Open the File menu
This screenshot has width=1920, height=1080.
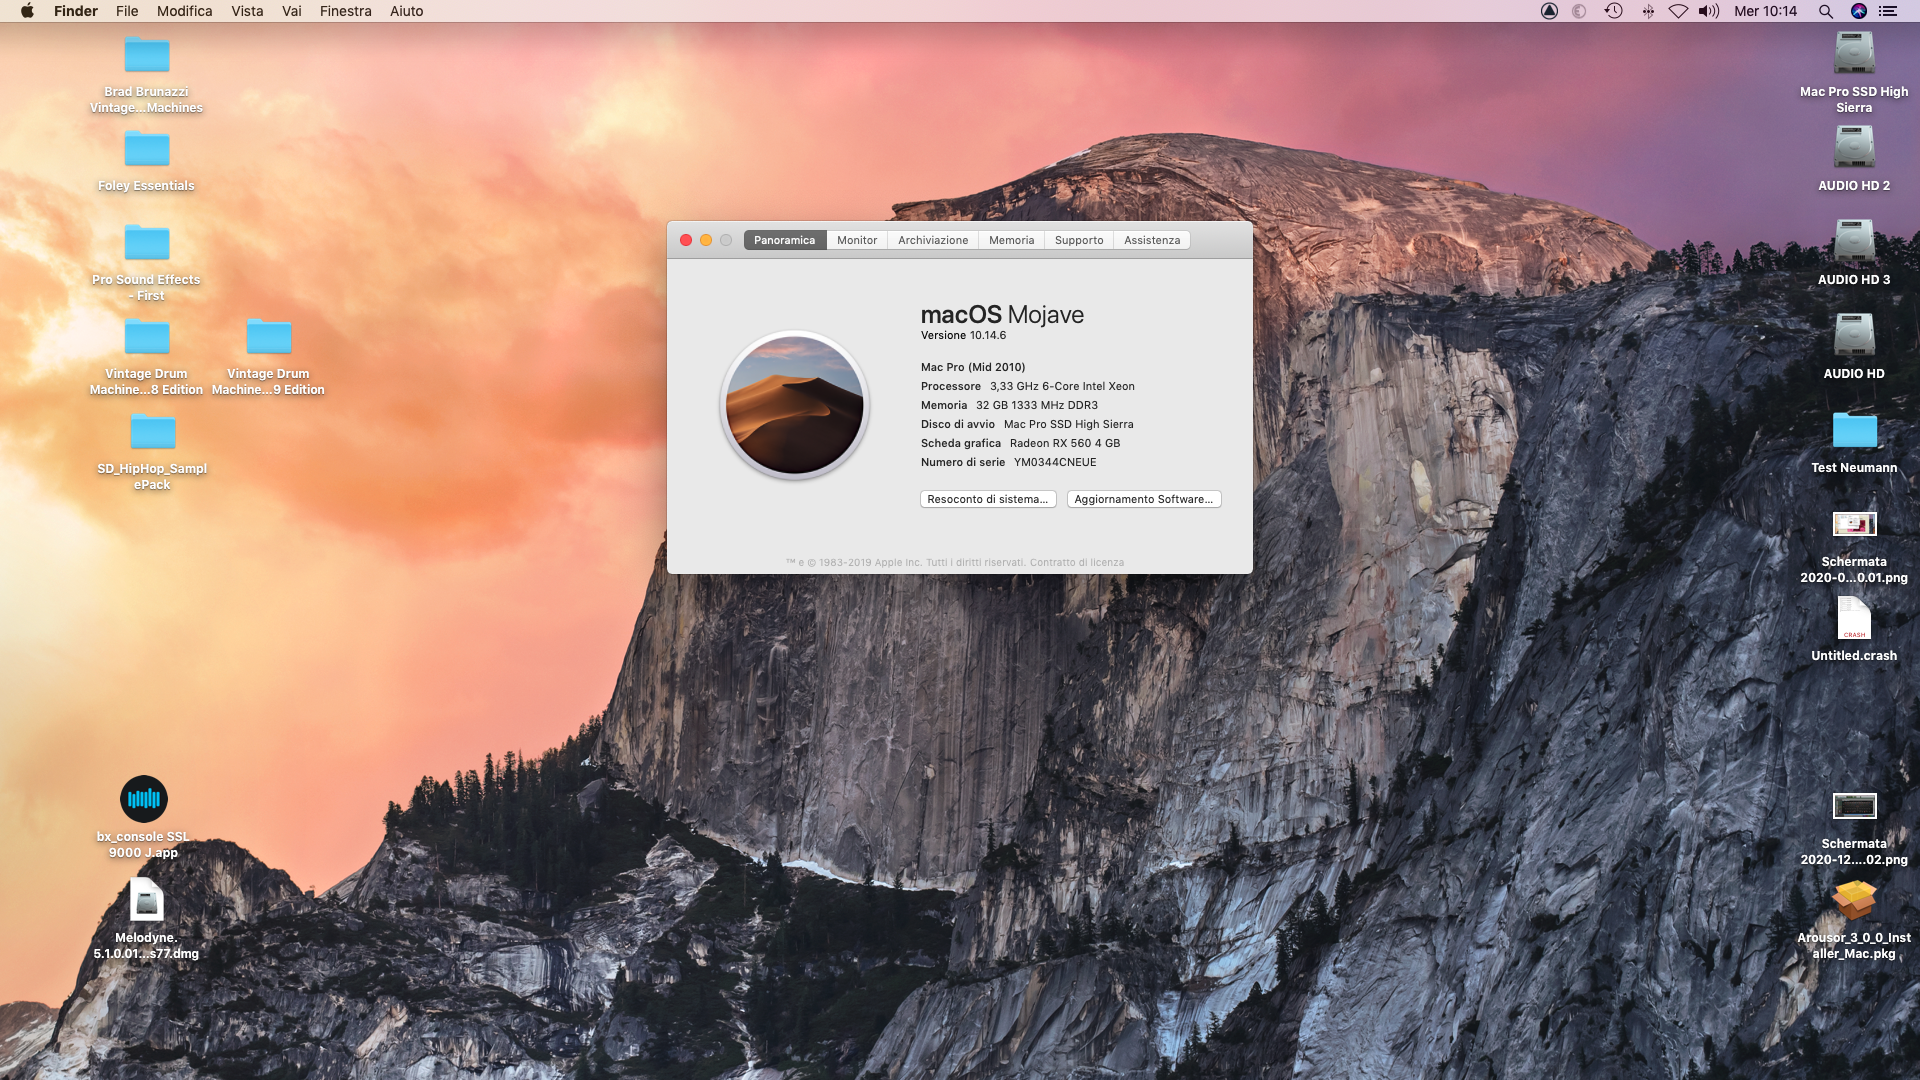[127, 11]
